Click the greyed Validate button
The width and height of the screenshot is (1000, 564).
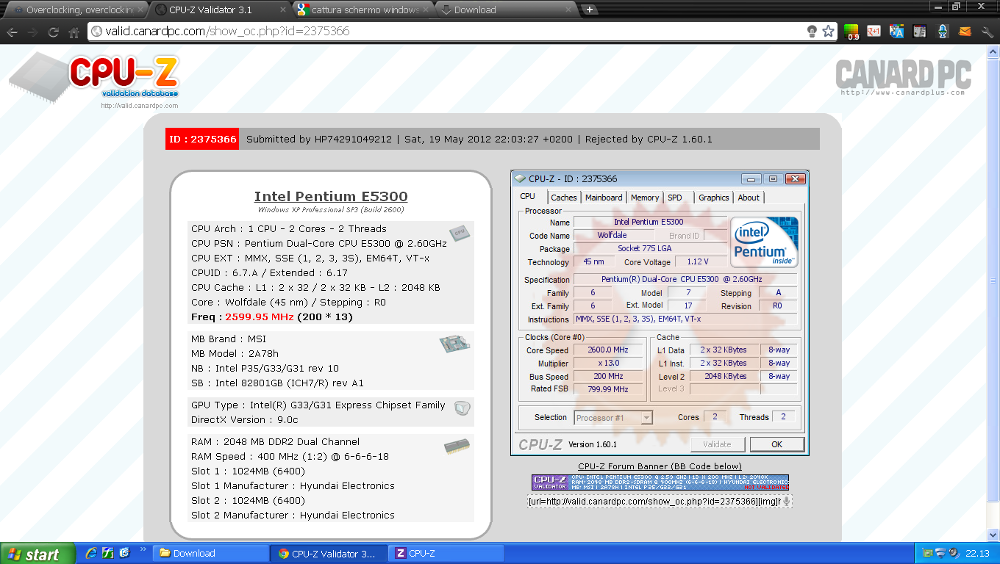point(717,444)
